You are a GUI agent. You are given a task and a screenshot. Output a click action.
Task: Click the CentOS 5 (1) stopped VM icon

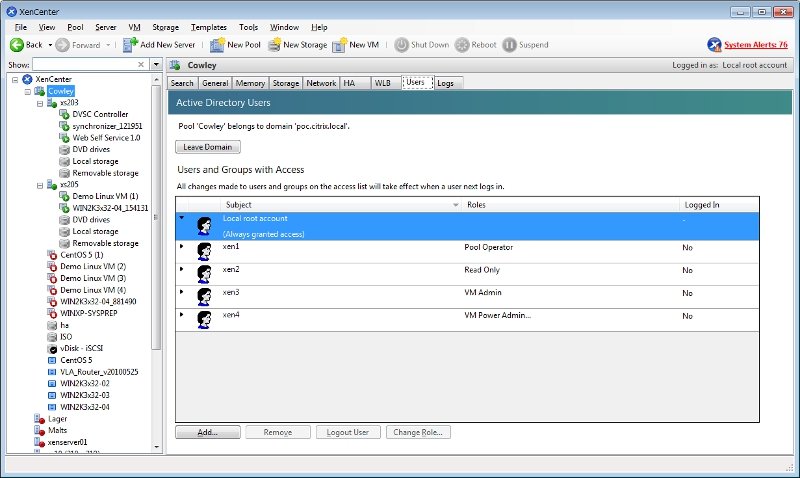click(x=52, y=255)
